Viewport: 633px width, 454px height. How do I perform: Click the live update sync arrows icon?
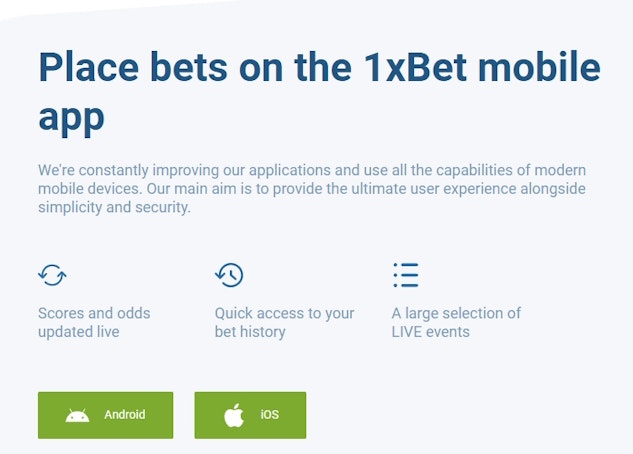click(x=52, y=275)
